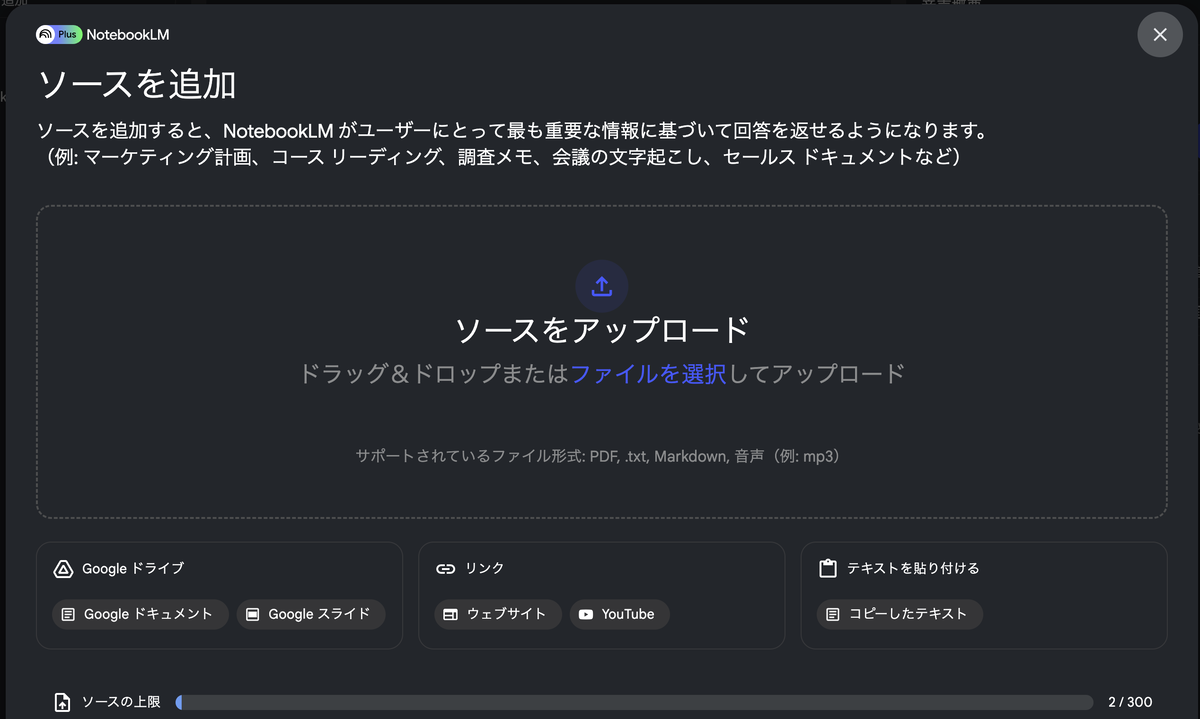Click the Google ドライブ label
This screenshot has width=1200, height=719.
pyautogui.click(x=133, y=569)
